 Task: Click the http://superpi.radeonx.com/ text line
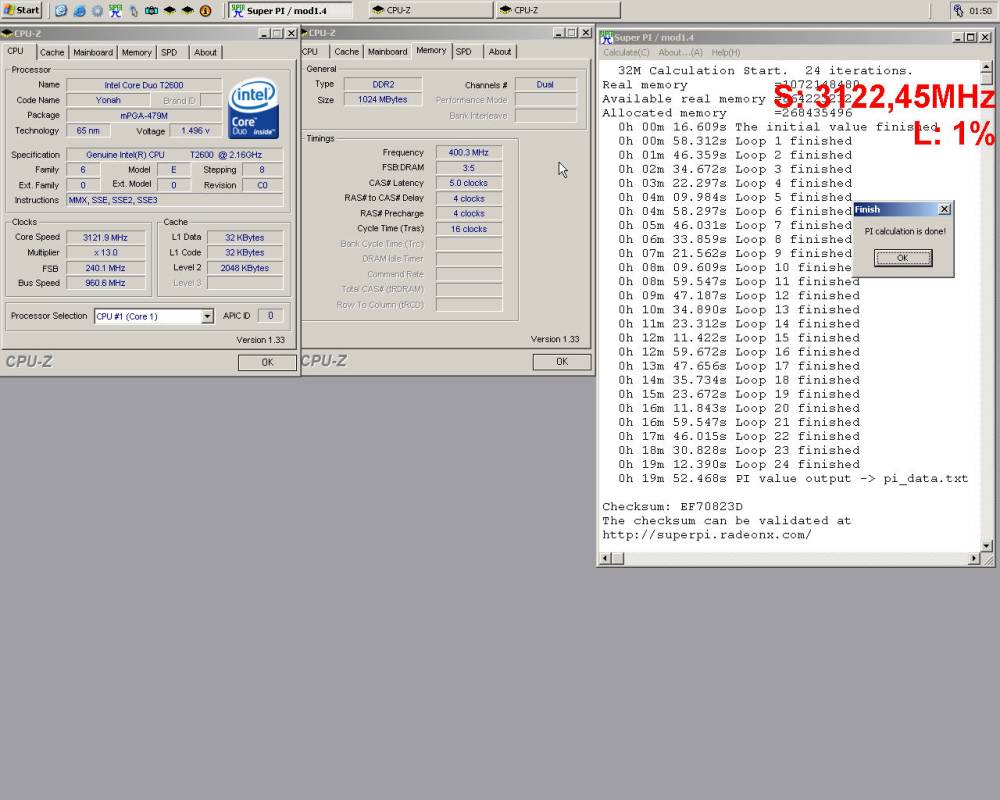coord(707,535)
